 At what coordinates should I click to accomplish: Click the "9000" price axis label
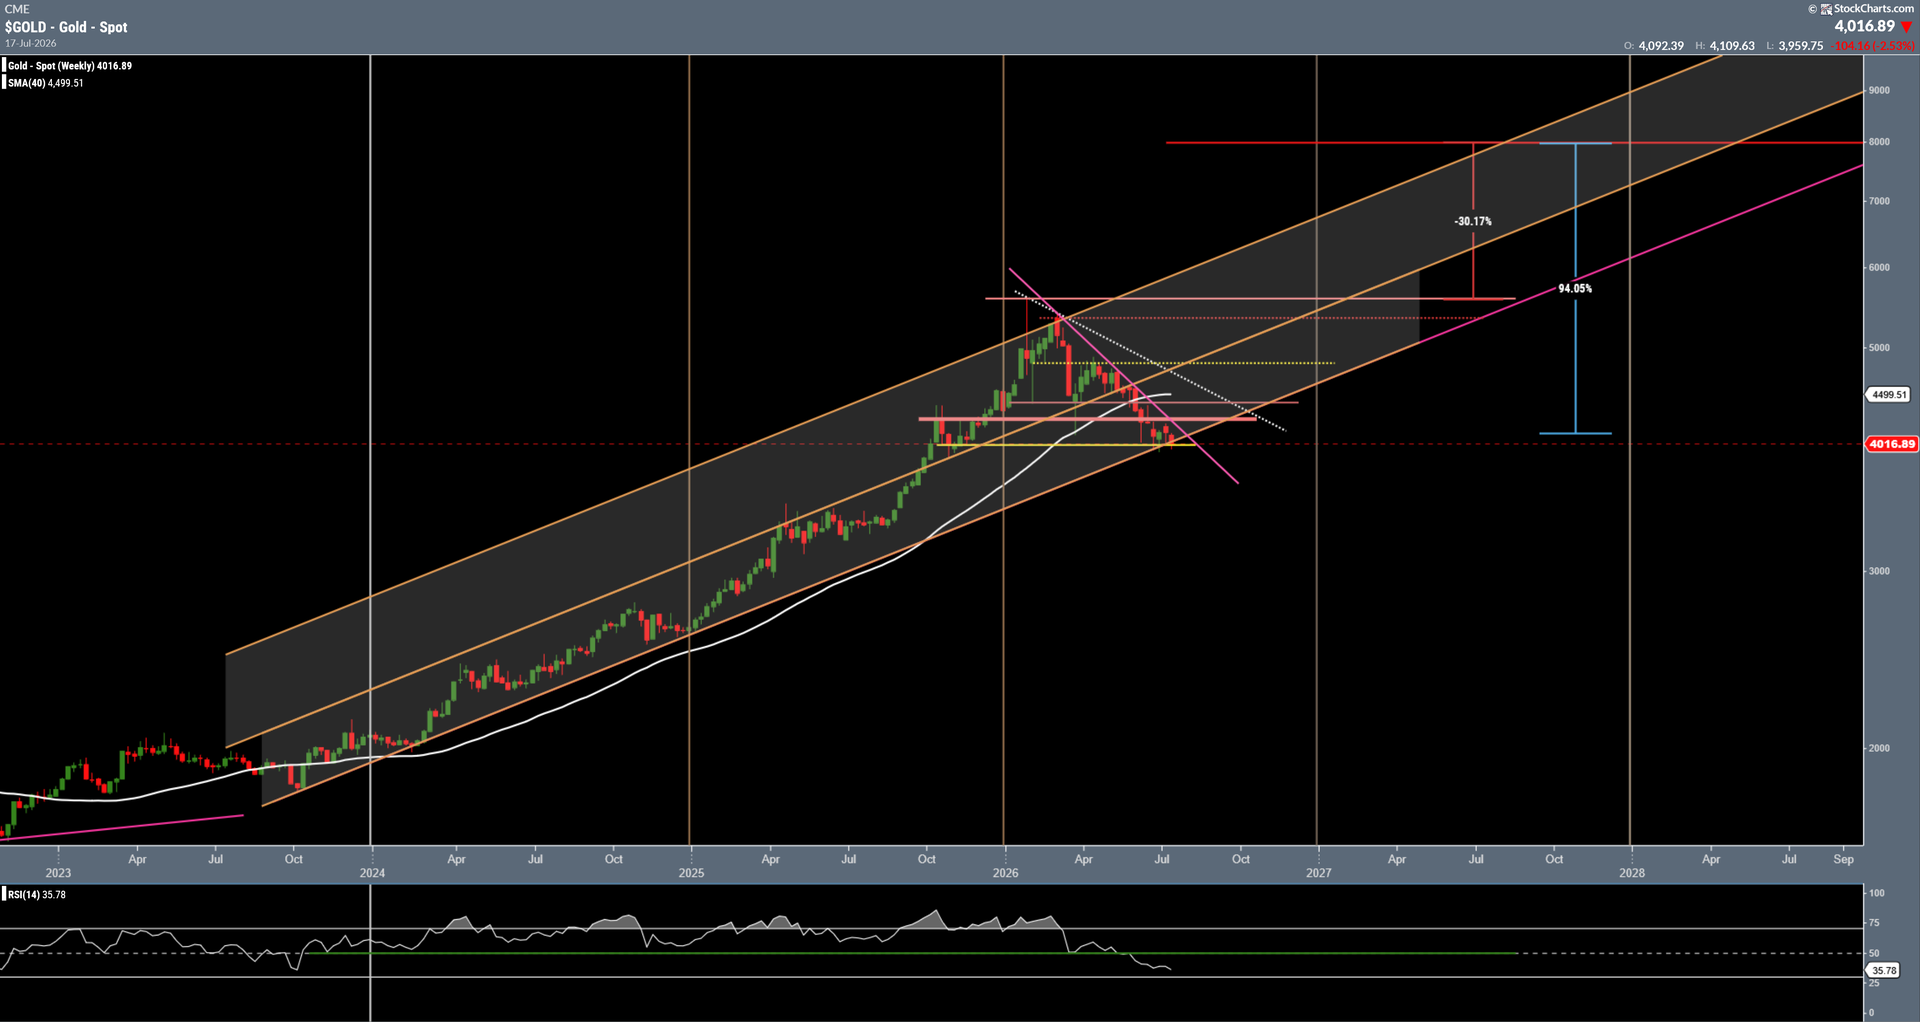pyautogui.click(x=1879, y=90)
